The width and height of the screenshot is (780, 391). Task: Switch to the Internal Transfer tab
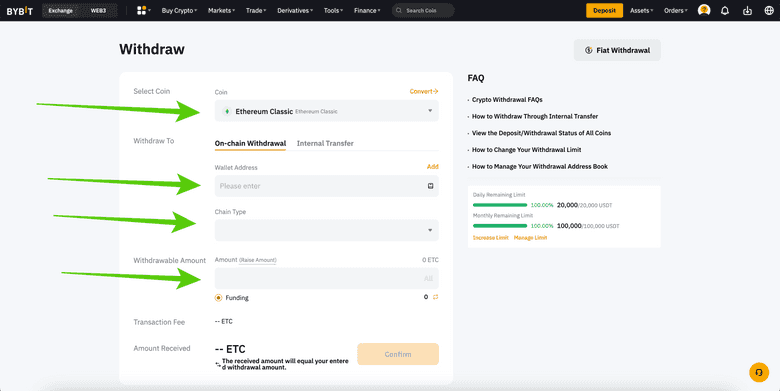tap(325, 143)
